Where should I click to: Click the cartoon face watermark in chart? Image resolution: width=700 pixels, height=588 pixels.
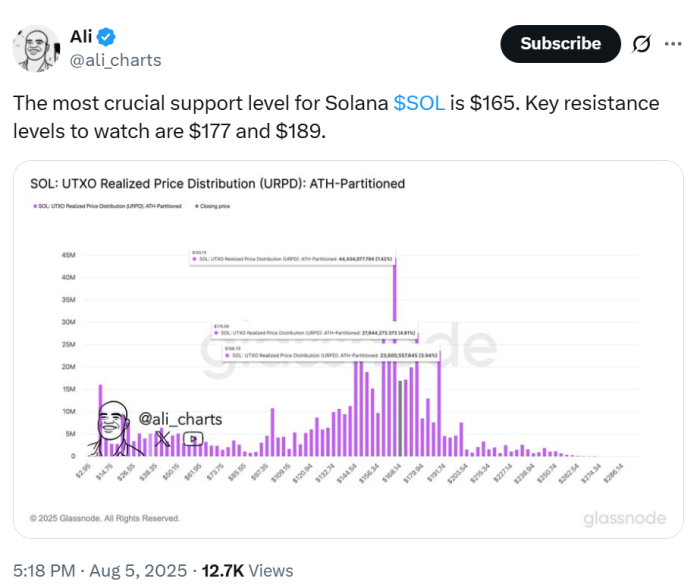coord(112,427)
